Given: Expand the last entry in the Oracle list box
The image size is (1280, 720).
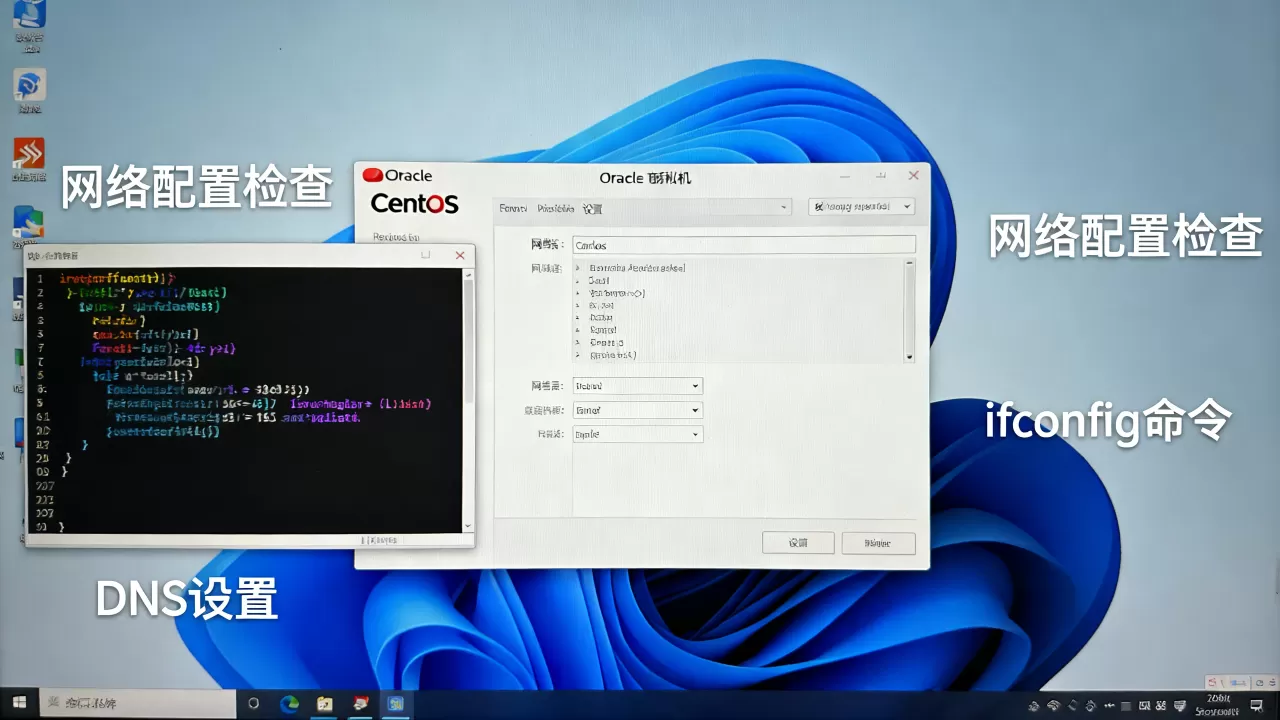Looking at the screenshot, I should tap(578, 355).
